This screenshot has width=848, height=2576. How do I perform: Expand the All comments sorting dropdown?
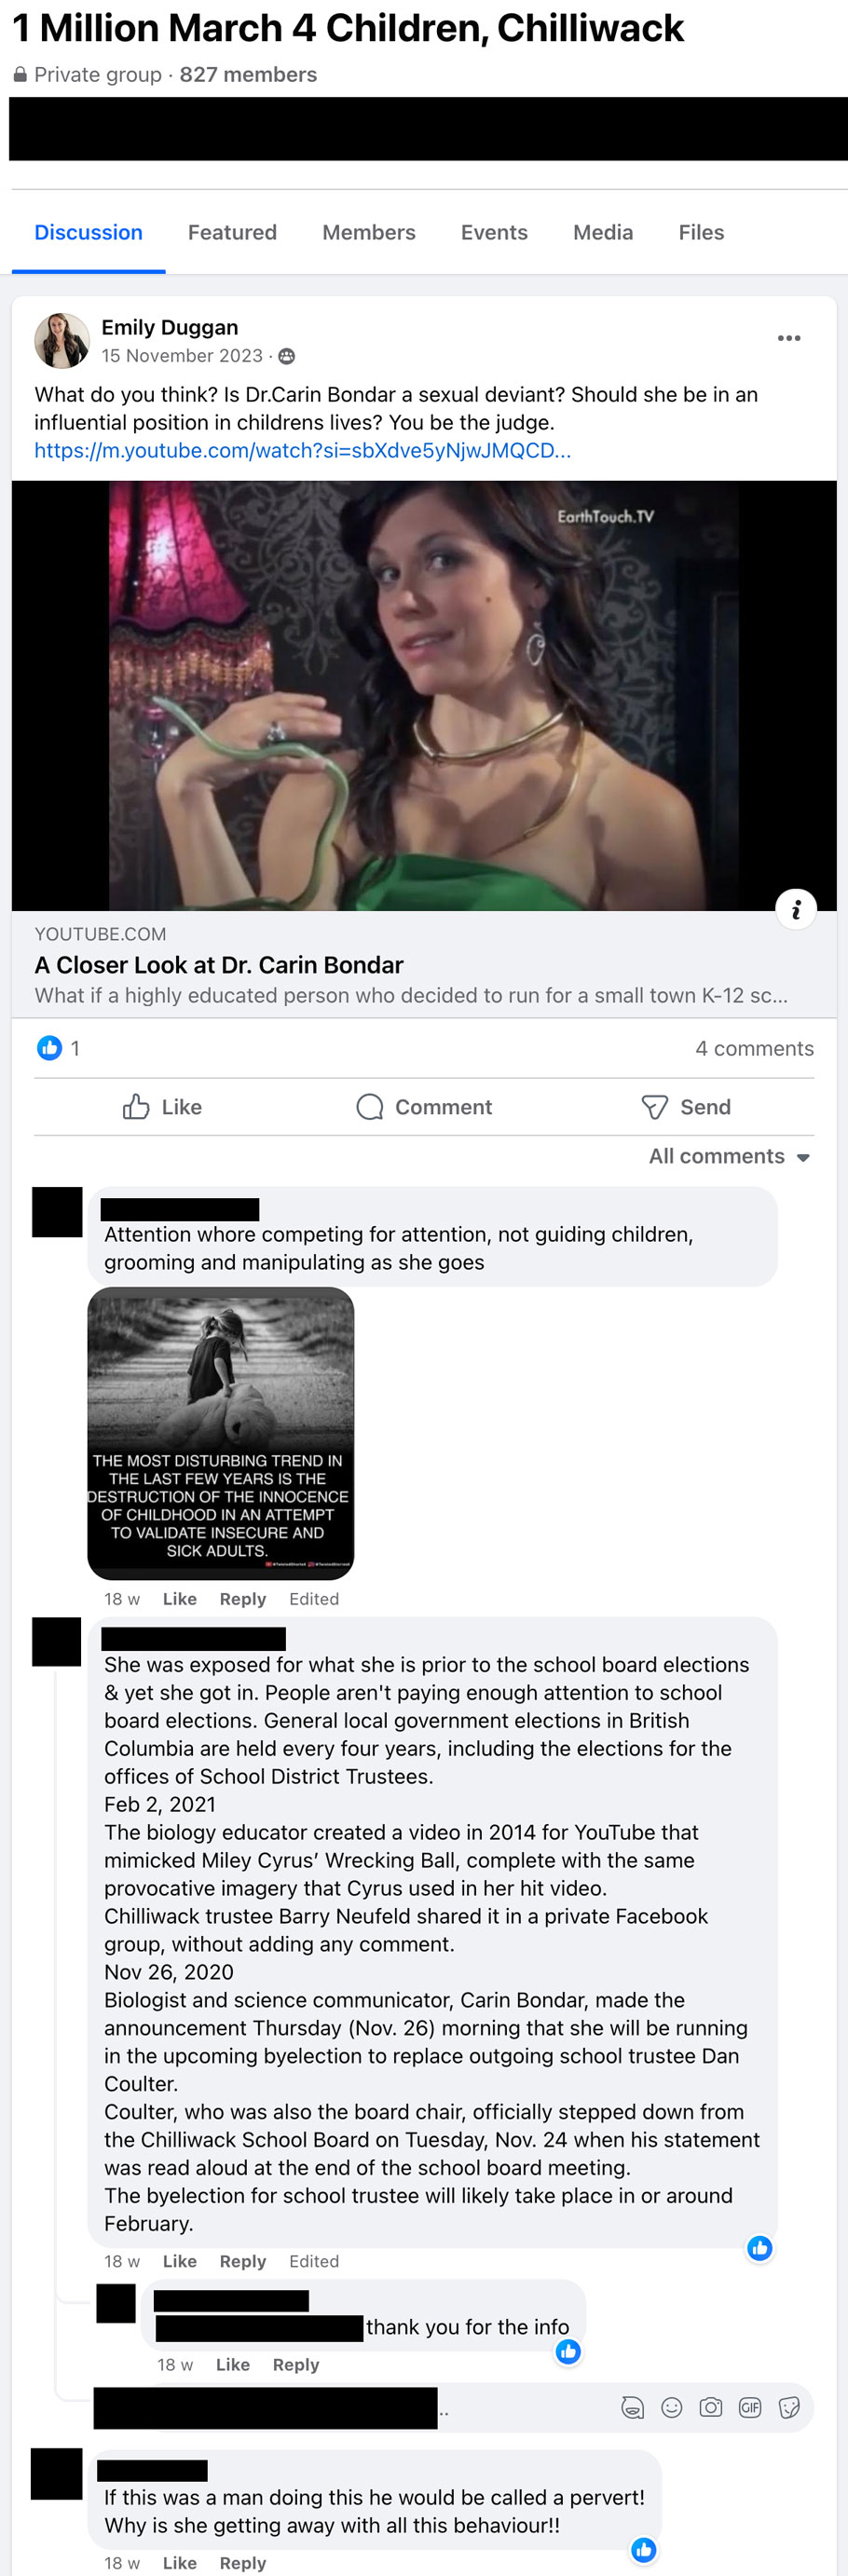click(x=729, y=1156)
